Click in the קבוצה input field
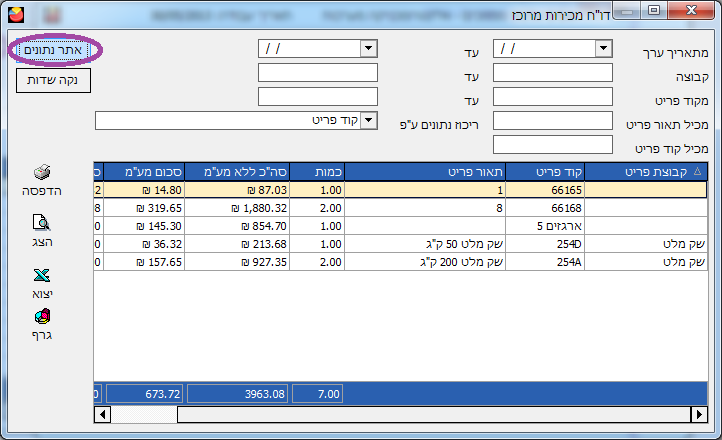 coord(553,72)
